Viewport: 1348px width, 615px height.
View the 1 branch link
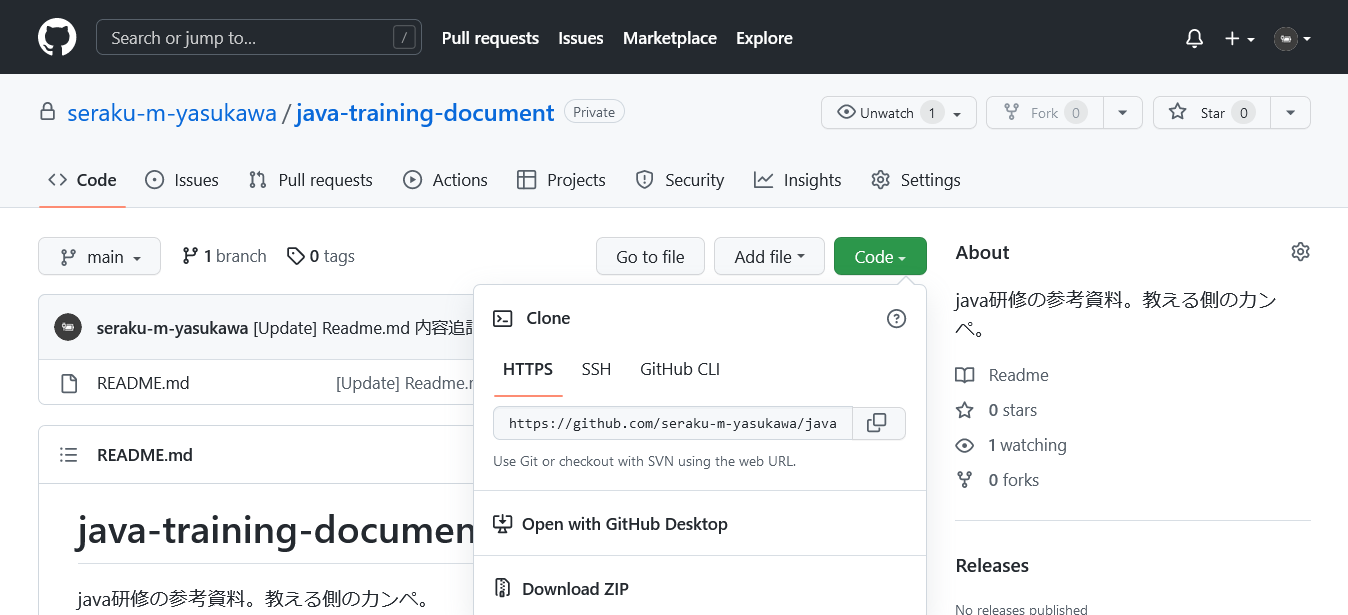click(x=224, y=256)
